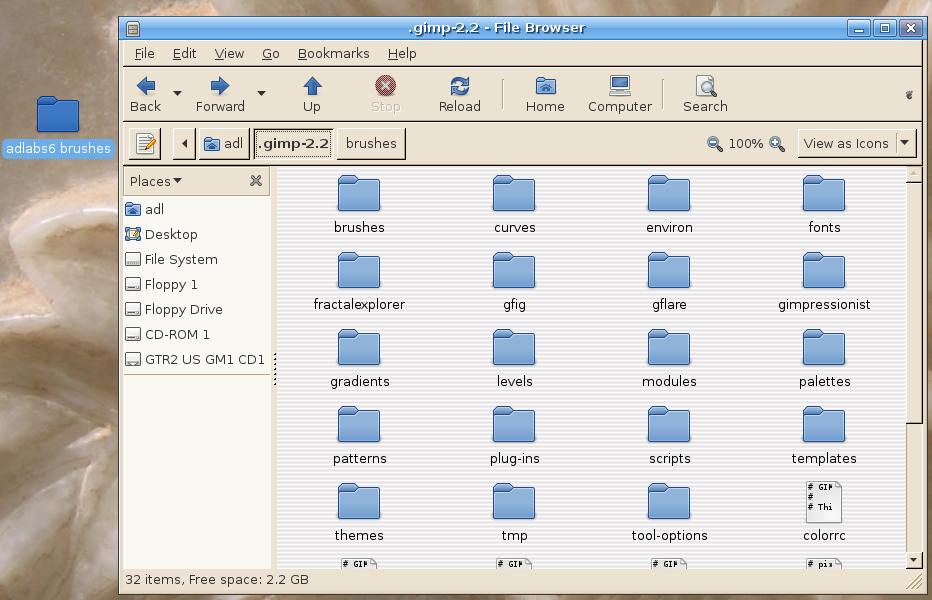932x600 pixels.
Task: Reset zoom via 100% label
Action: [x=745, y=144]
